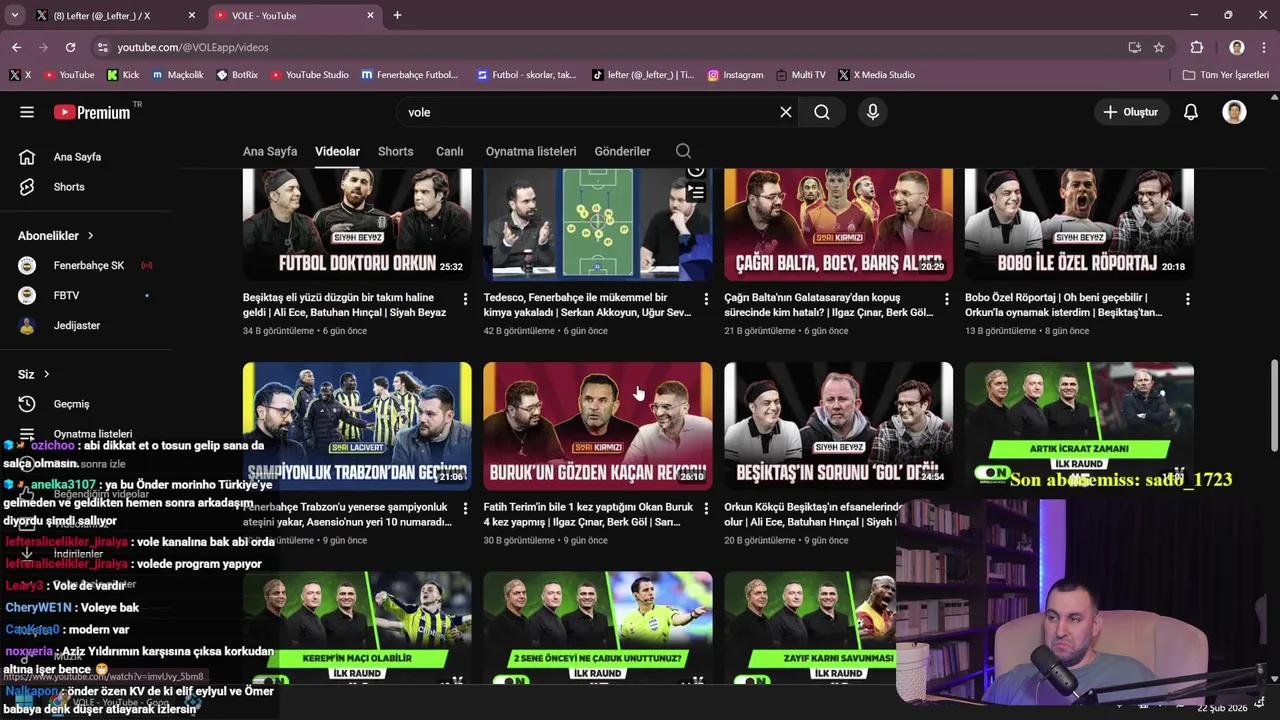
Task: Click the Oluştur create button
Action: [1130, 112]
